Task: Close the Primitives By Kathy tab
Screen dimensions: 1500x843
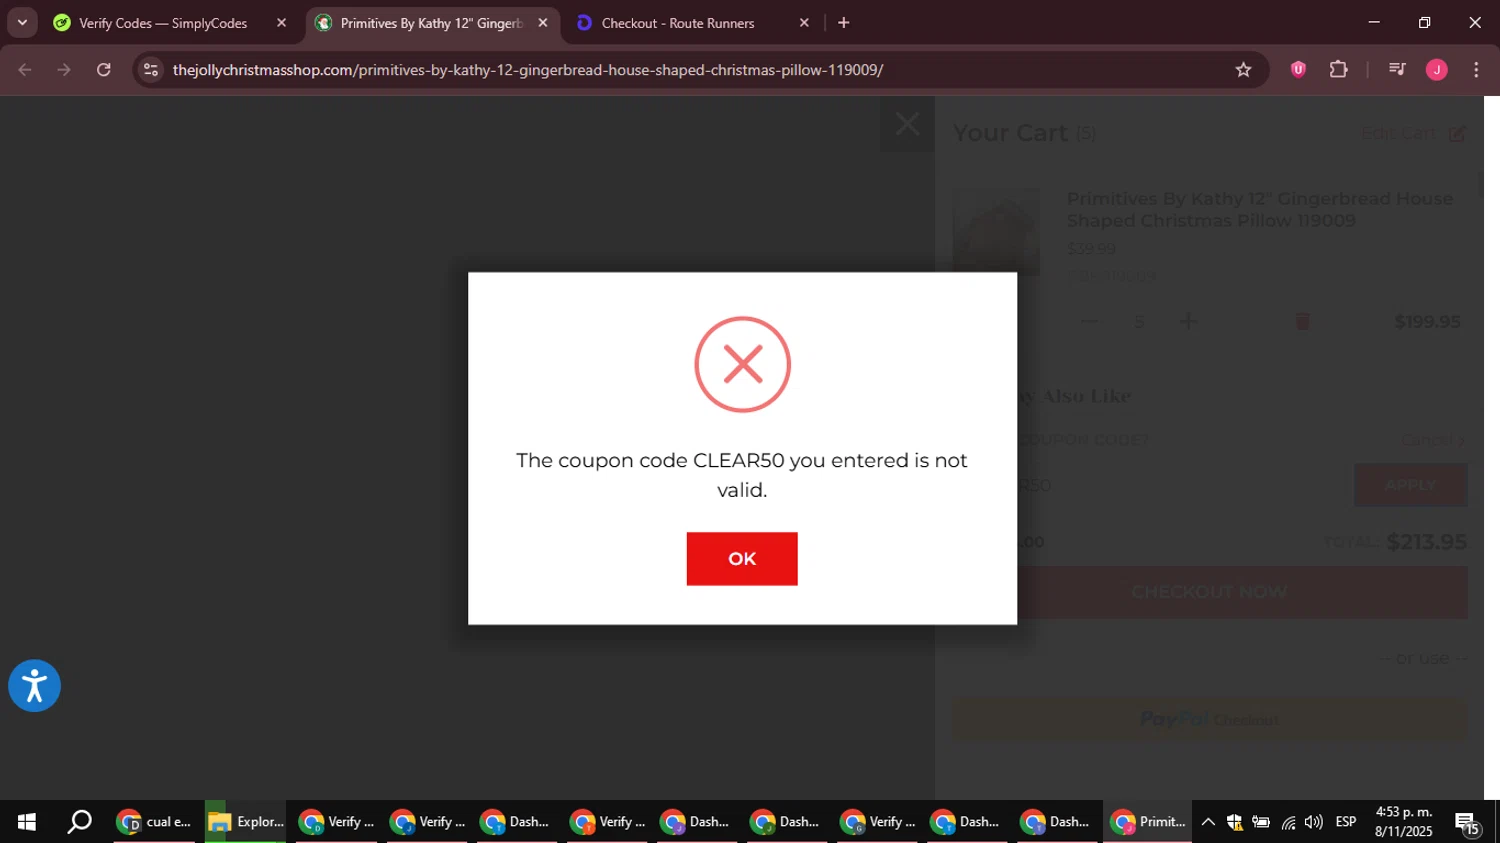Action: (x=543, y=23)
